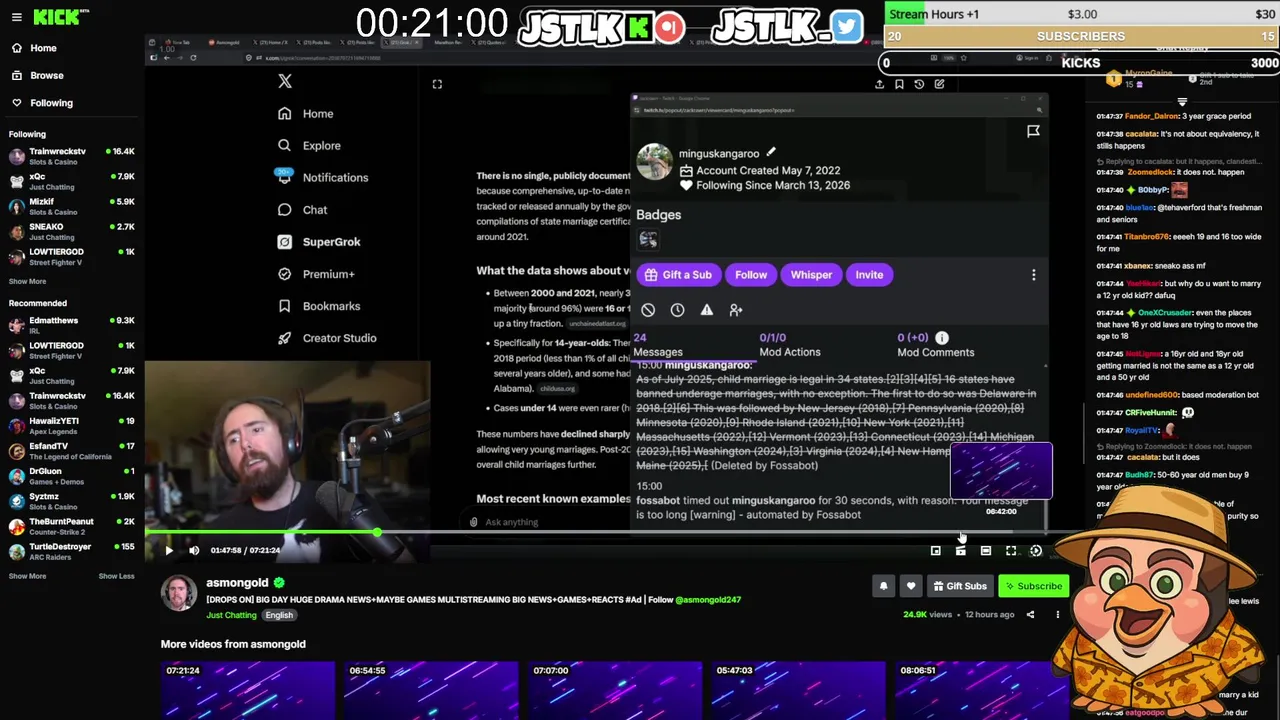Viewport: 1280px width, 720px height.
Task: Open Chat in the X sidebar
Action: (x=302, y=210)
